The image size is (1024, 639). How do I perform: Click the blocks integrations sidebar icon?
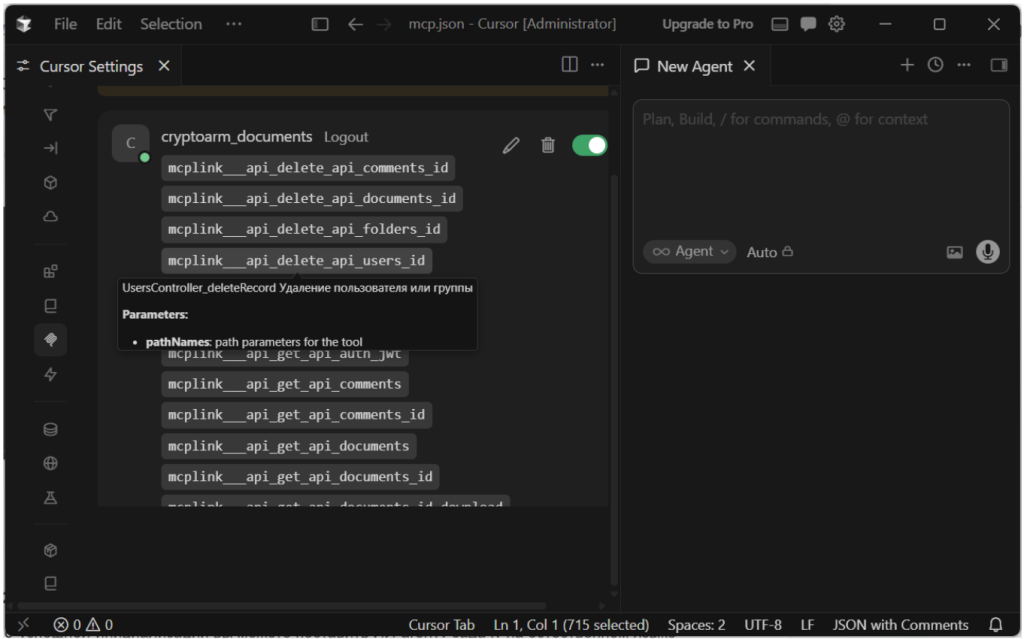[x=50, y=271]
